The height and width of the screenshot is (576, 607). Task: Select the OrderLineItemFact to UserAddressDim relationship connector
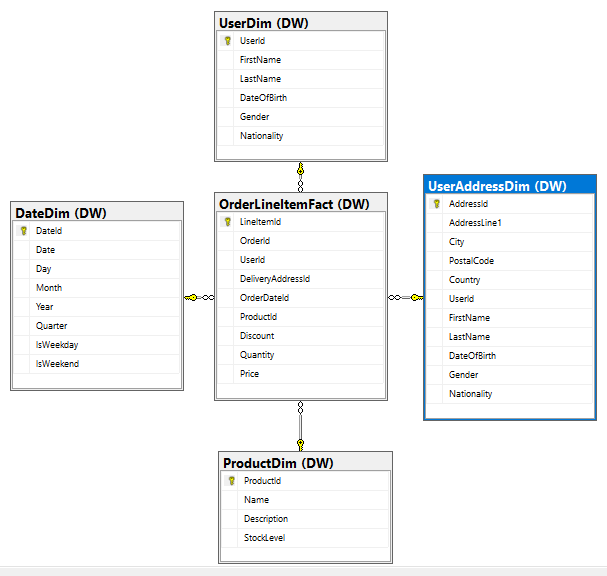405,297
